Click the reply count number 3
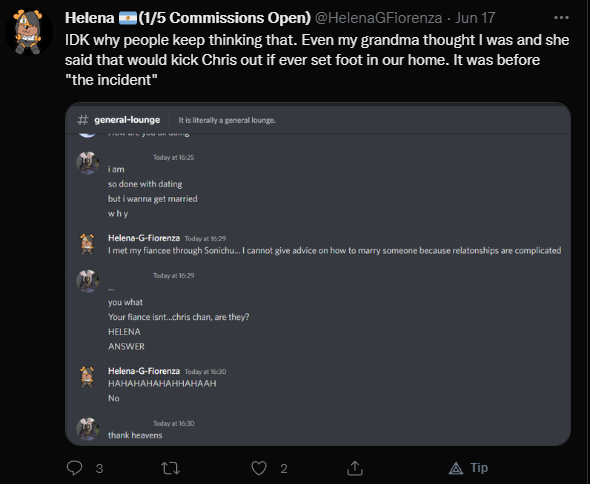This screenshot has height=484, width=590. [x=99, y=469]
